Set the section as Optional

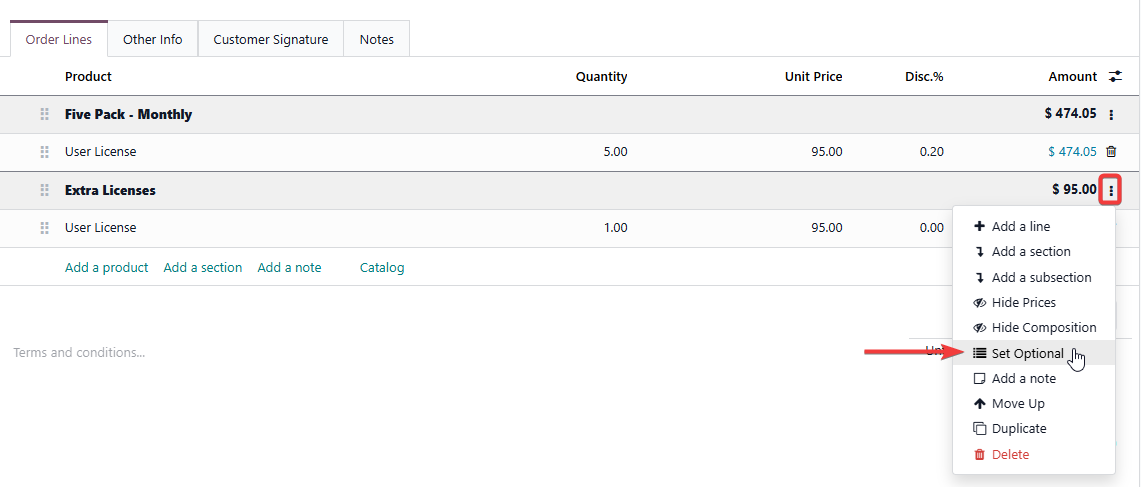(x=1027, y=353)
